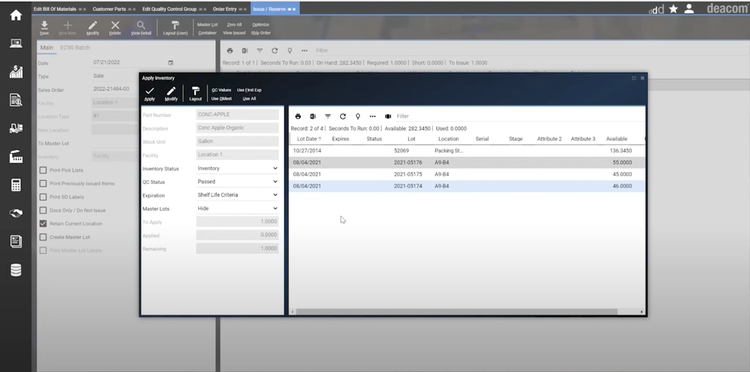
Task: Click the Use First Exp button
Action: [249, 90]
